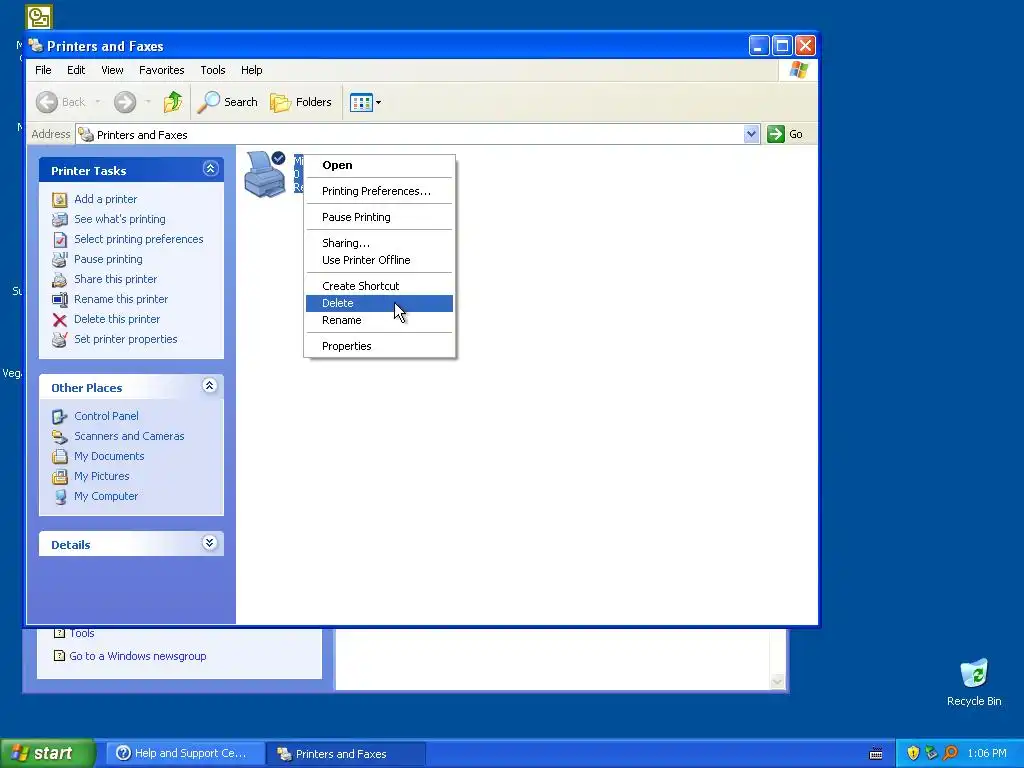This screenshot has height=768, width=1024.
Task: Select the printer icon in the file area
Action: tap(264, 174)
